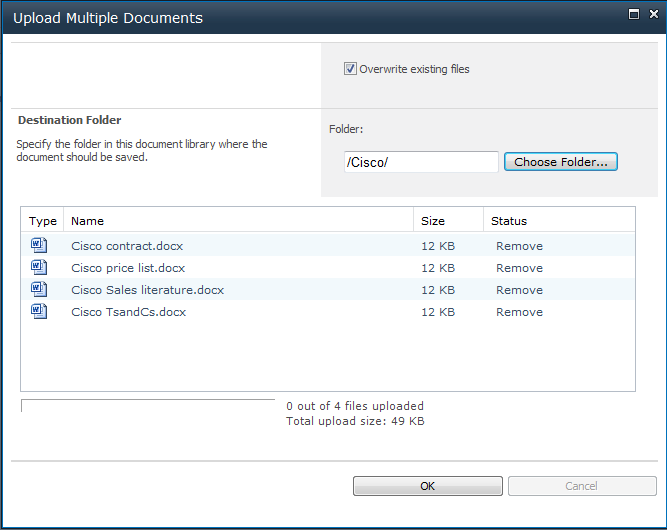Close the Upload Multiple Documents dialog
The width and height of the screenshot is (667, 530).
652,15
